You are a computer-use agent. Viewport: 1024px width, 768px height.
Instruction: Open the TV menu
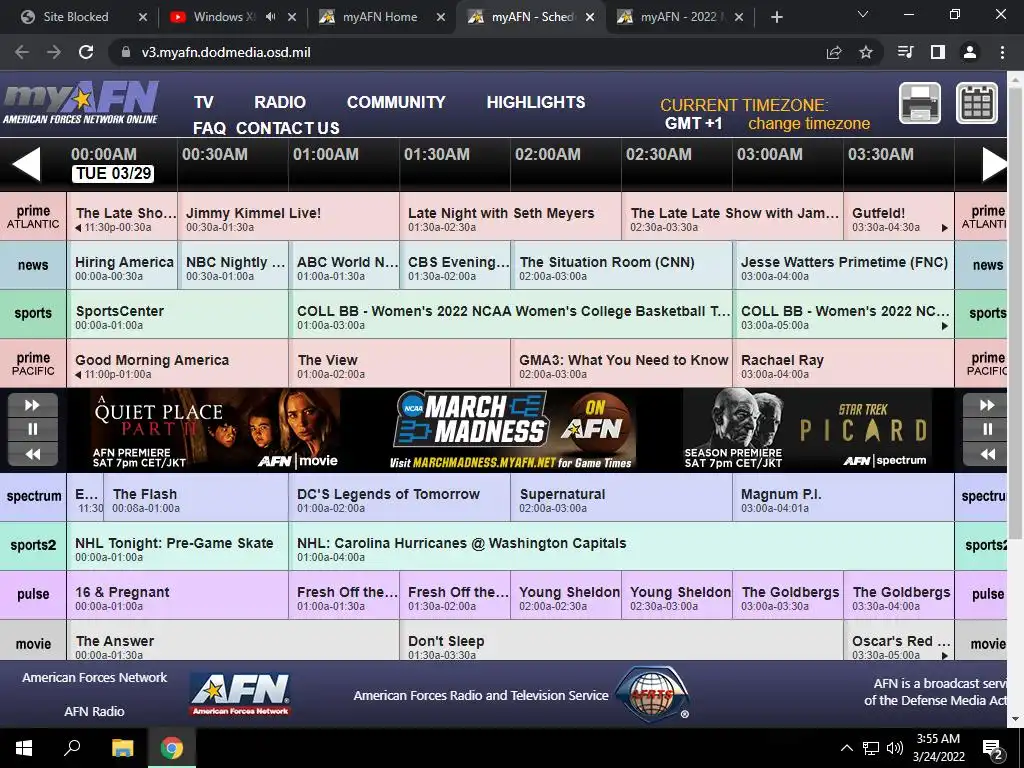[x=204, y=103]
